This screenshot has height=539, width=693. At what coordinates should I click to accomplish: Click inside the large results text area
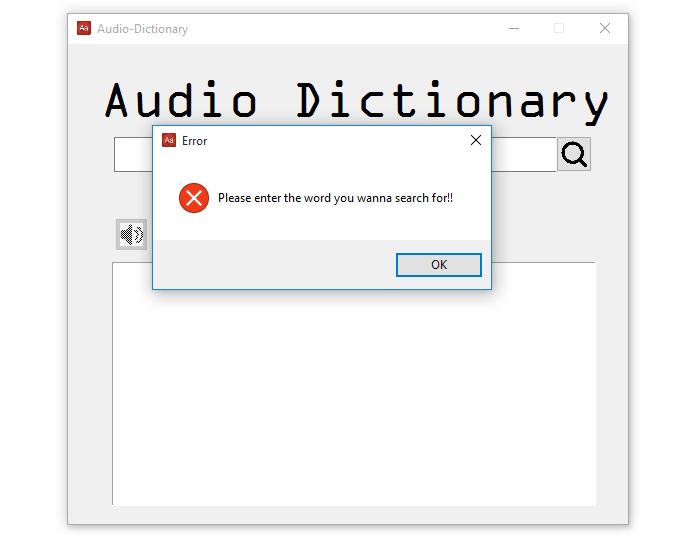pyautogui.click(x=350, y=400)
